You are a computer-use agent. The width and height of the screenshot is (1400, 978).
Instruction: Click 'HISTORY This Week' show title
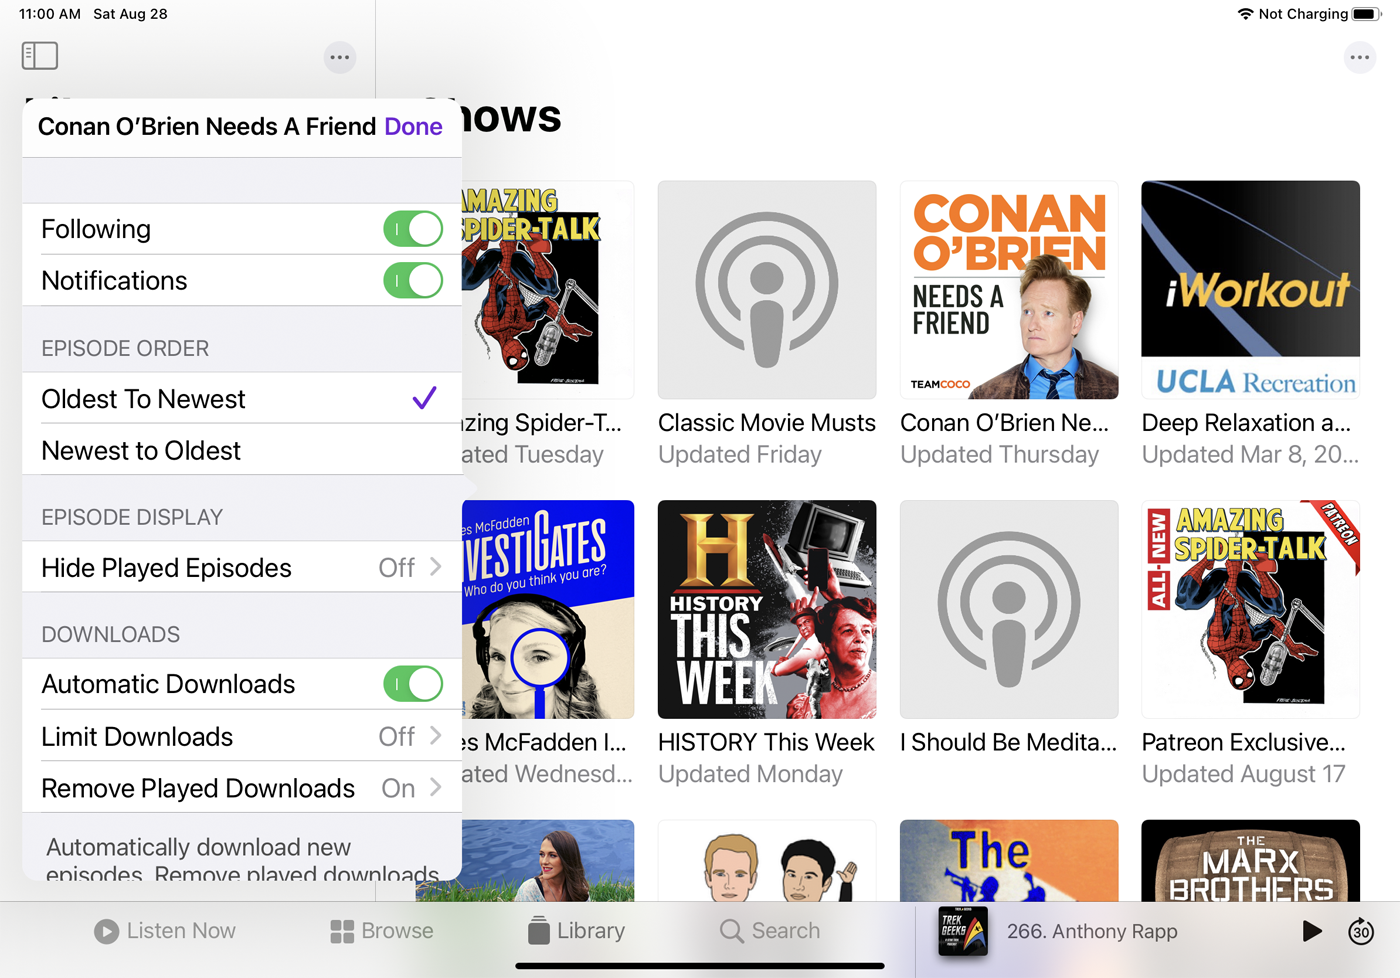pos(766,742)
